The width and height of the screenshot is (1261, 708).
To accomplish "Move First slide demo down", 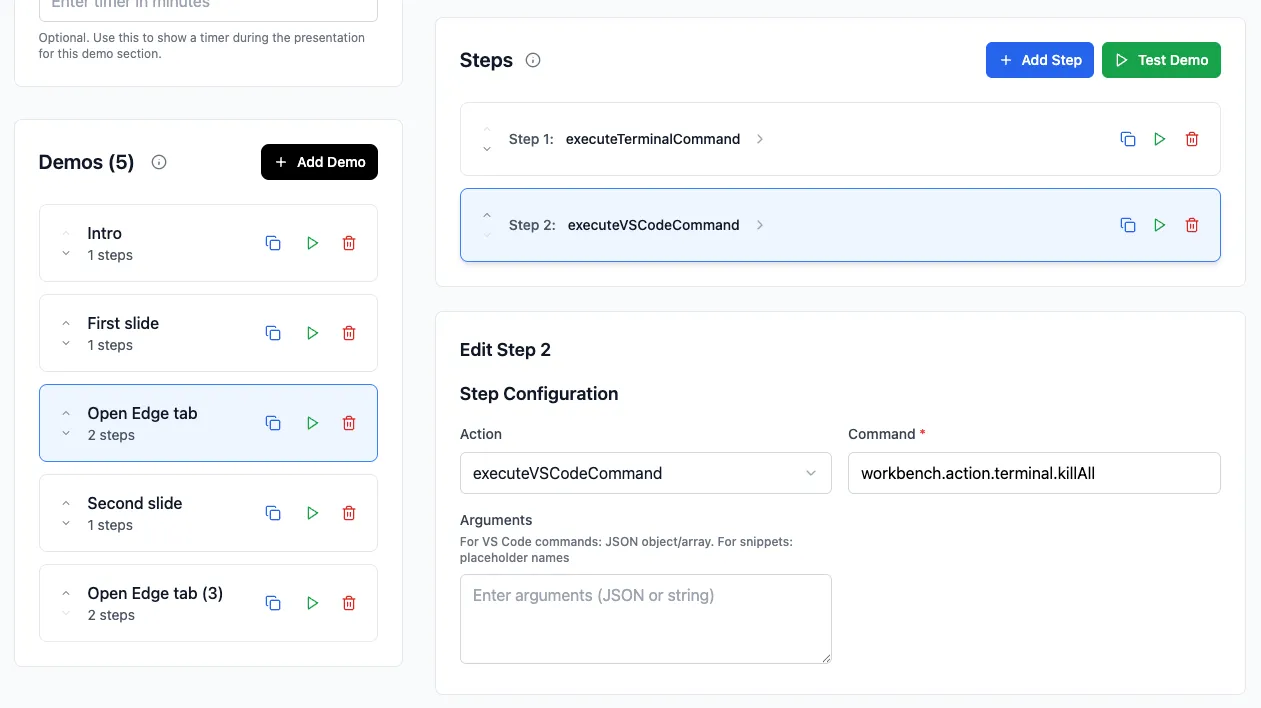I will 66,344.
